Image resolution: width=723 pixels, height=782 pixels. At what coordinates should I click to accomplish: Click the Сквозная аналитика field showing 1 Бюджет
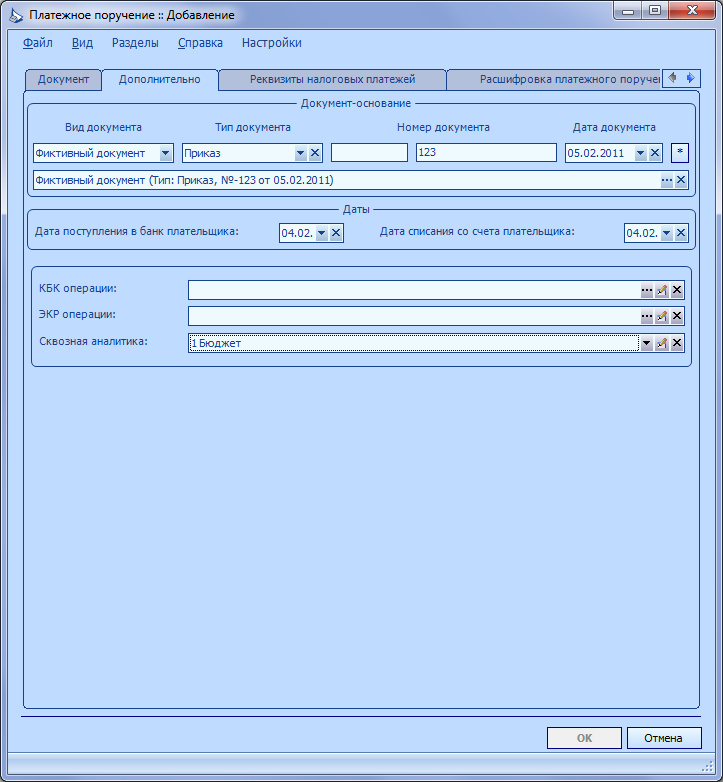[414, 343]
